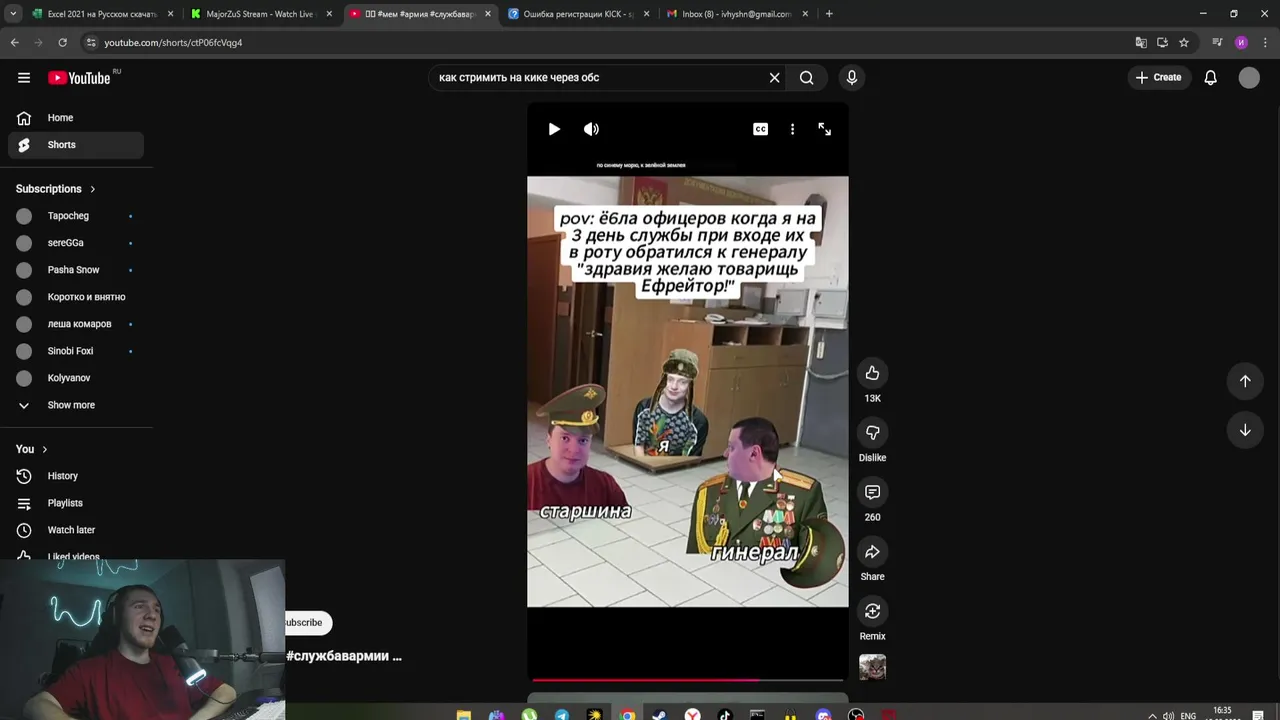
Task: Open the tab search dropdown
Action: click(x=13, y=14)
